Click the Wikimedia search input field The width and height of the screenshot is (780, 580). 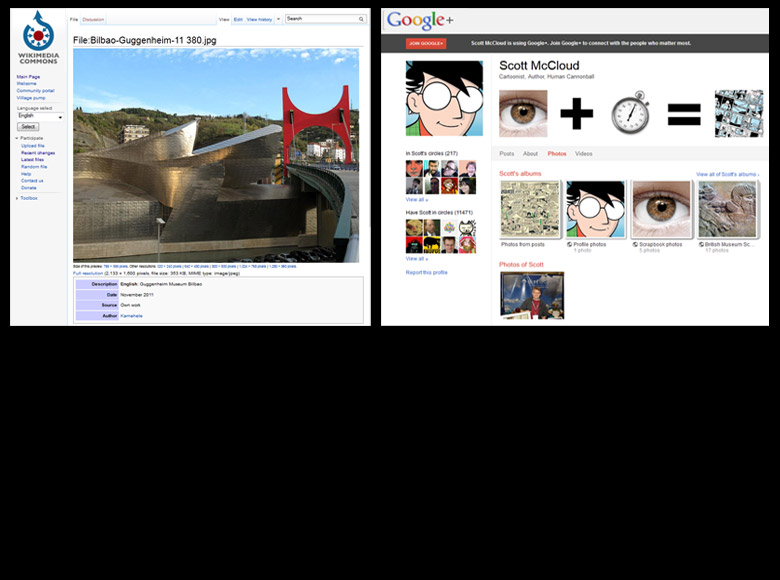(x=320, y=19)
